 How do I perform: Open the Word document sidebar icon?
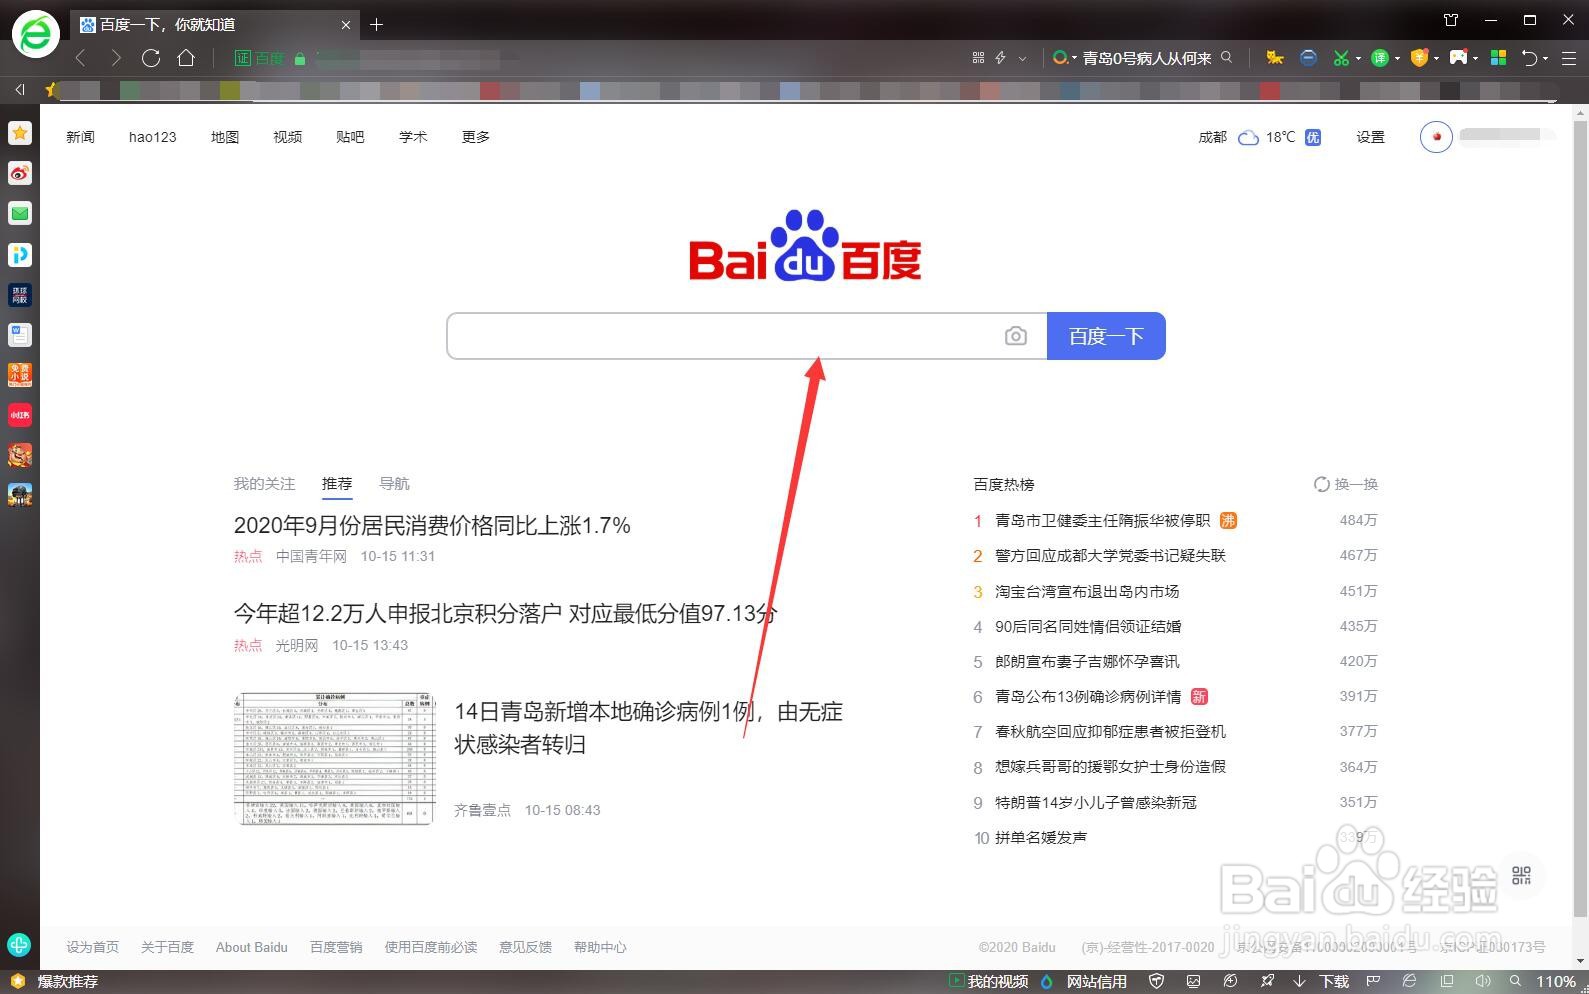20,335
